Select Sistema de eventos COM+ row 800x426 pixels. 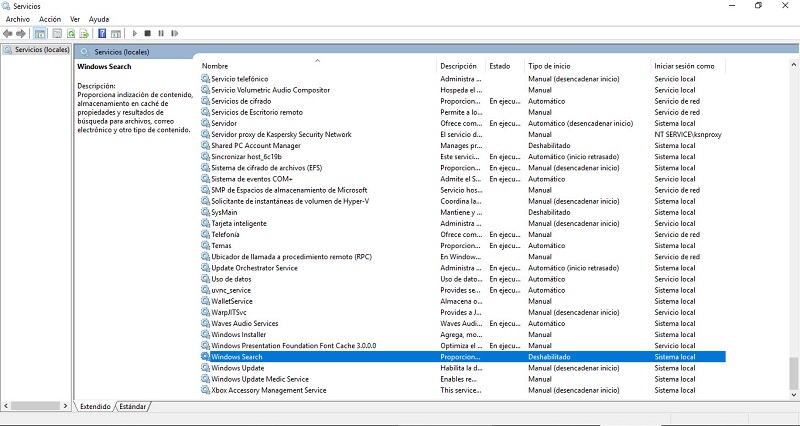(463, 179)
